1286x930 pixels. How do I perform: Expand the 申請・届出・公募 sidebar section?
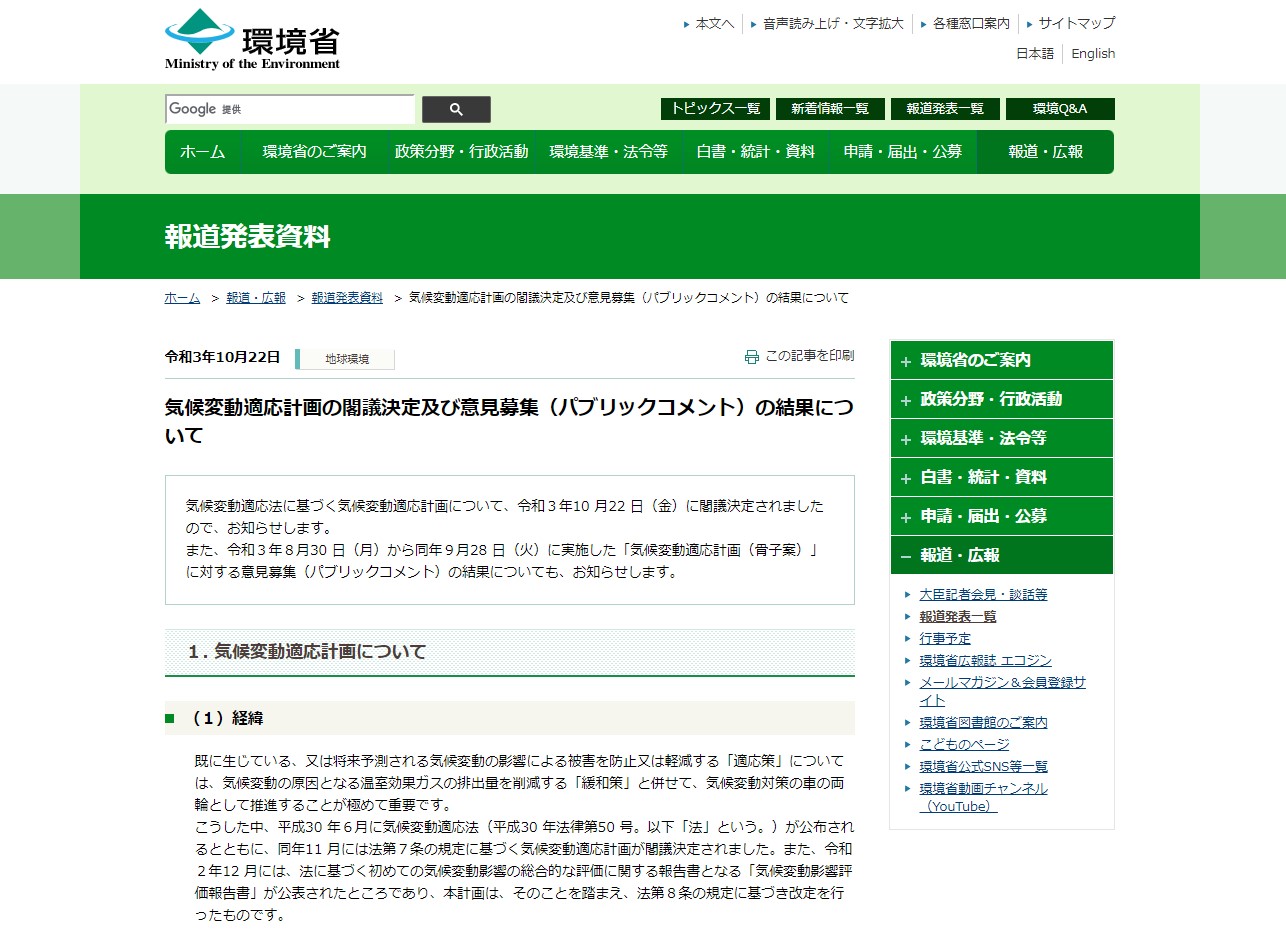[x=1000, y=516]
